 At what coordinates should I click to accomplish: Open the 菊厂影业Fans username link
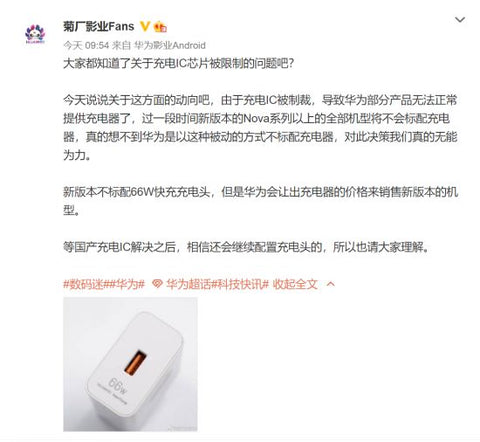(x=99, y=26)
